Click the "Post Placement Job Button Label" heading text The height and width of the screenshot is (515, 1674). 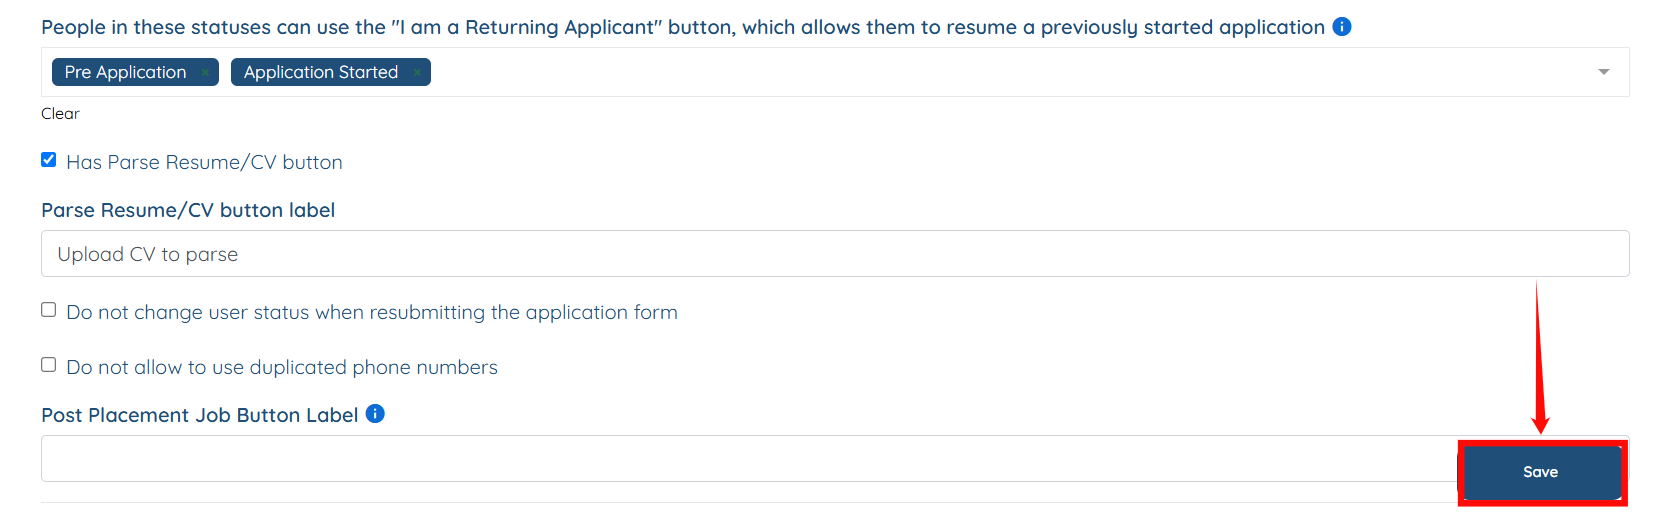pos(199,415)
